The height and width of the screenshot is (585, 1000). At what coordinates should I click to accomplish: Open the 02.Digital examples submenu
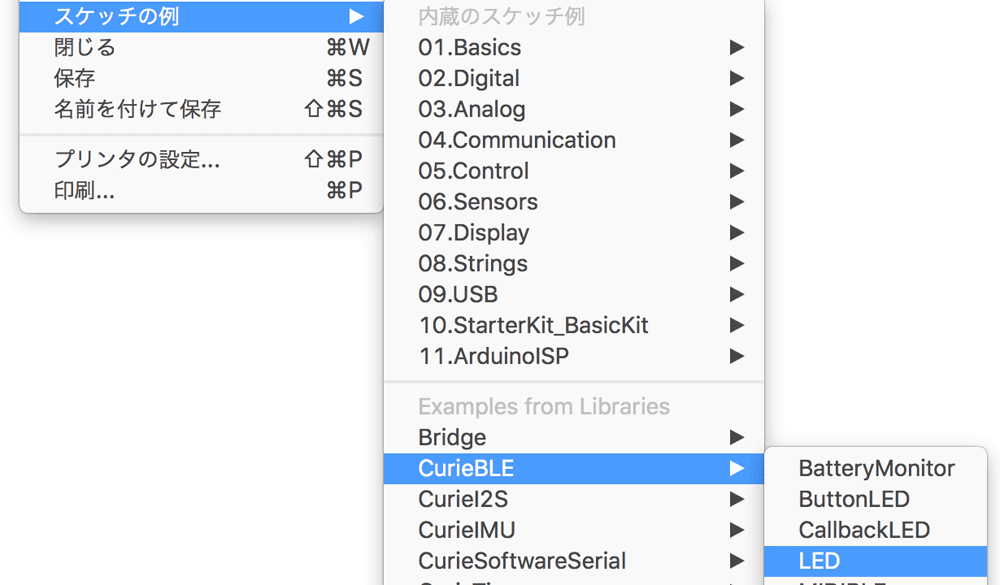click(x=573, y=78)
